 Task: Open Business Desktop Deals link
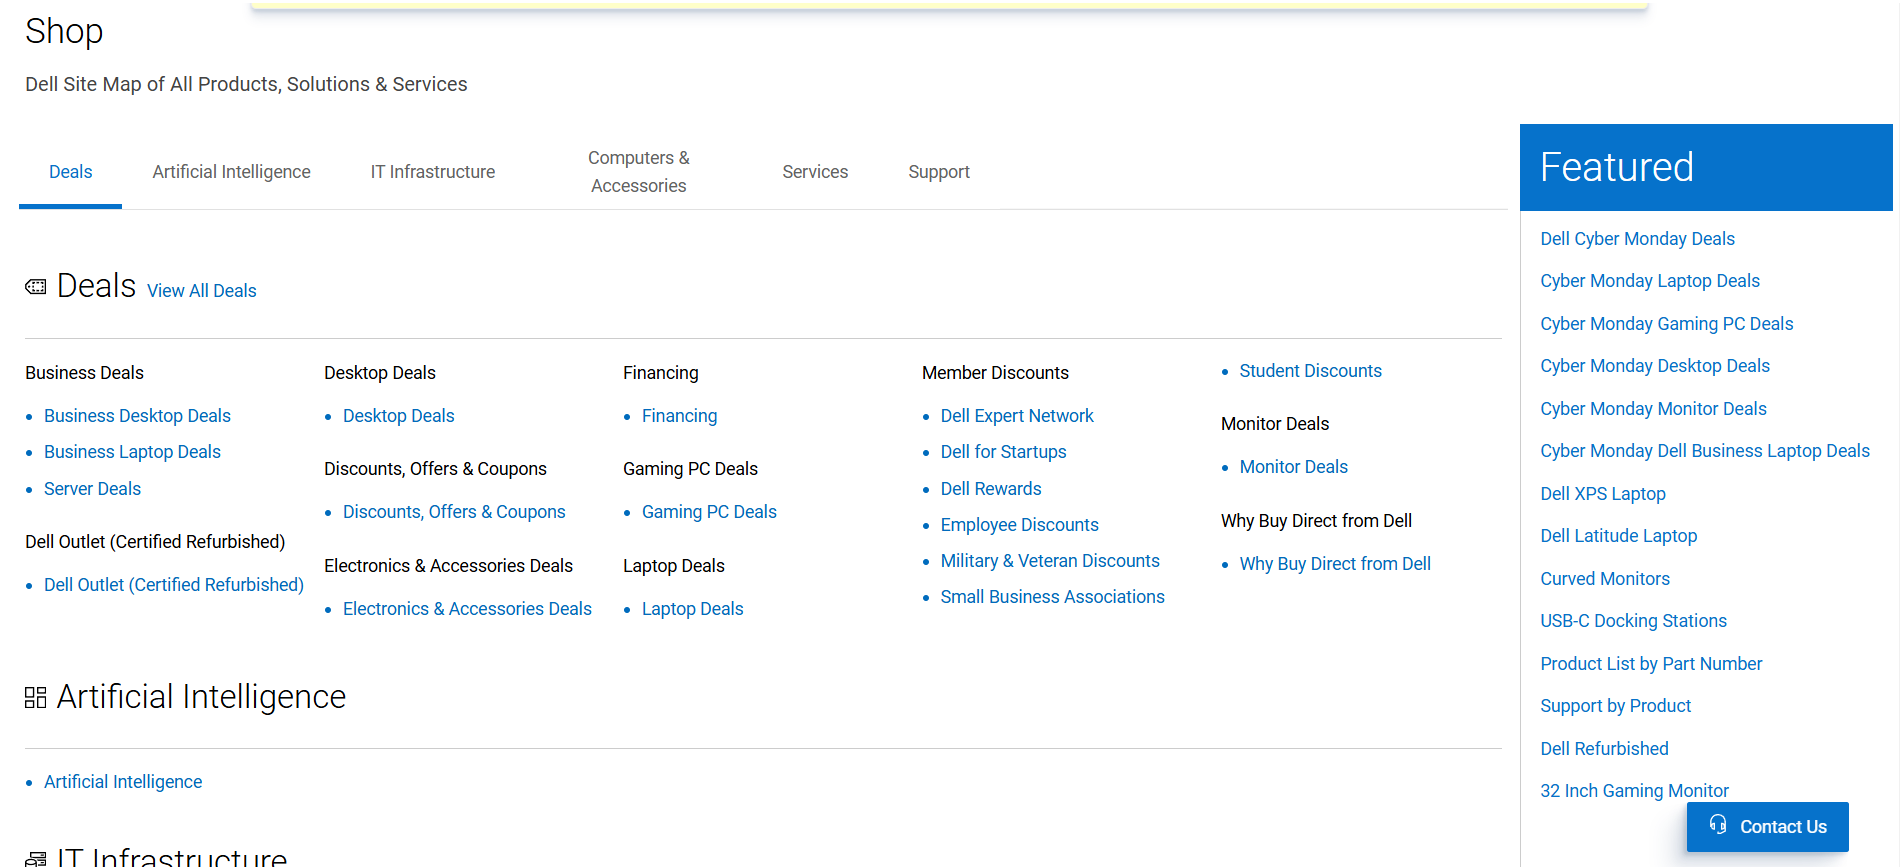pos(137,416)
